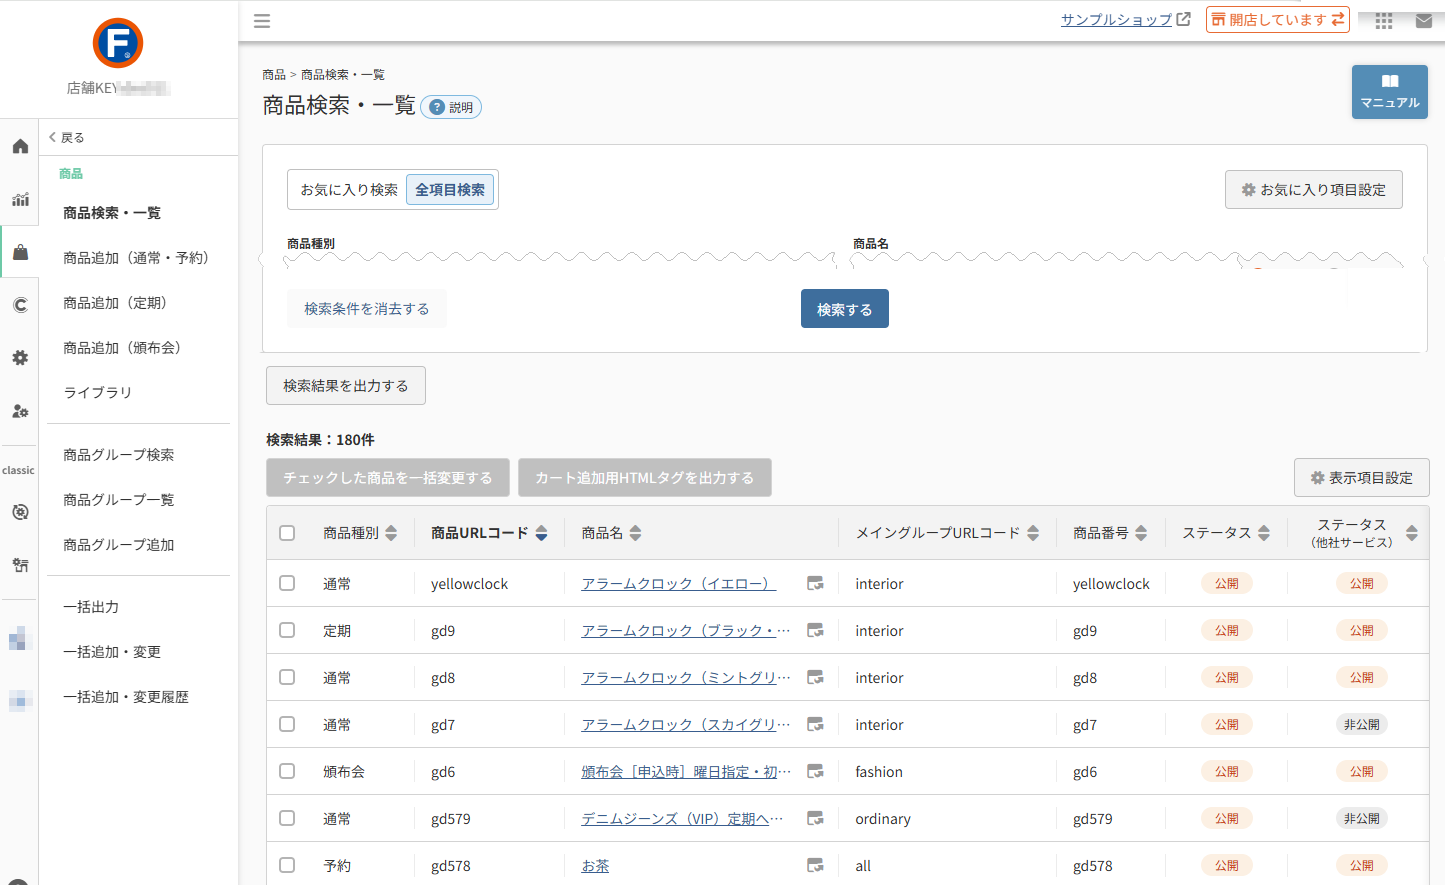1445x885 pixels.
Task: Open ライブラリ in side menu
Action: tap(98, 393)
